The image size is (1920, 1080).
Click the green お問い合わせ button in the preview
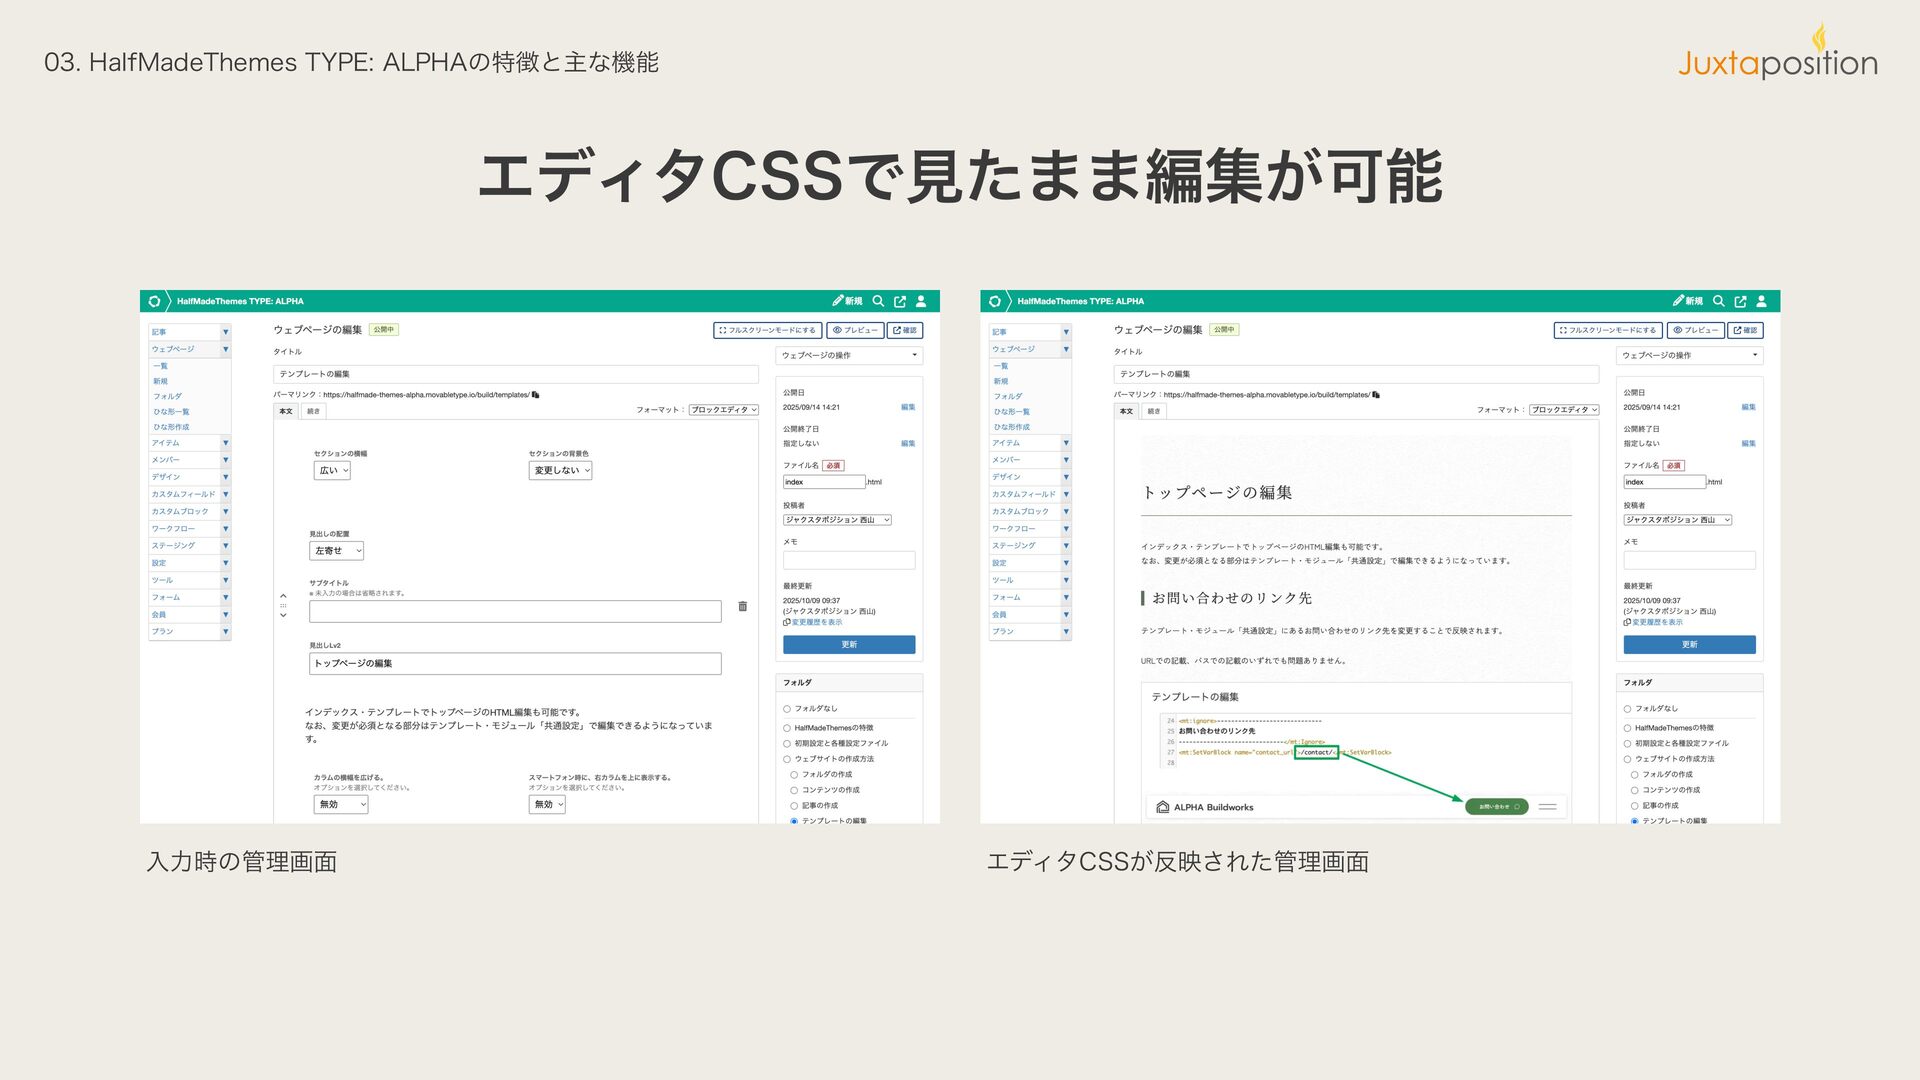coord(1496,807)
